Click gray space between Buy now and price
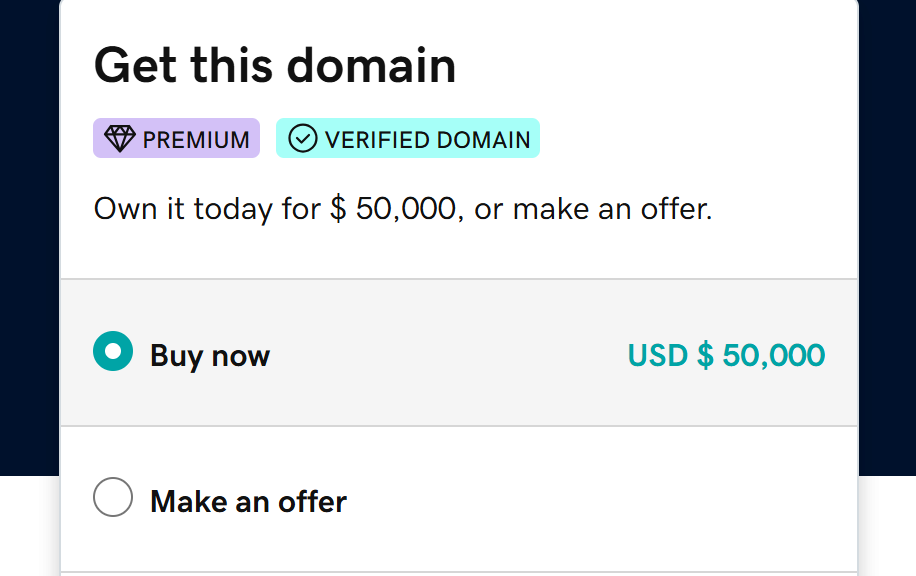The width and height of the screenshot is (916, 576). tap(450, 355)
